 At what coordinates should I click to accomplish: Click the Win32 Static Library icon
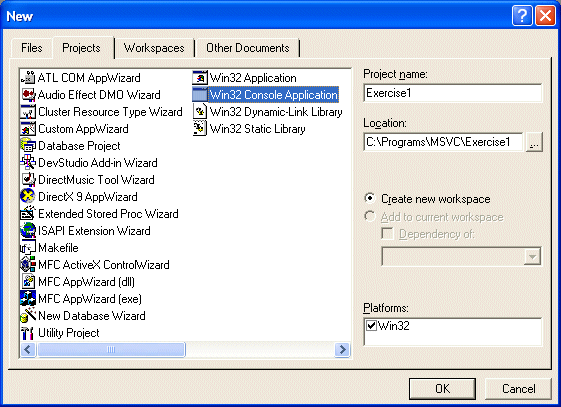tap(200, 128)
